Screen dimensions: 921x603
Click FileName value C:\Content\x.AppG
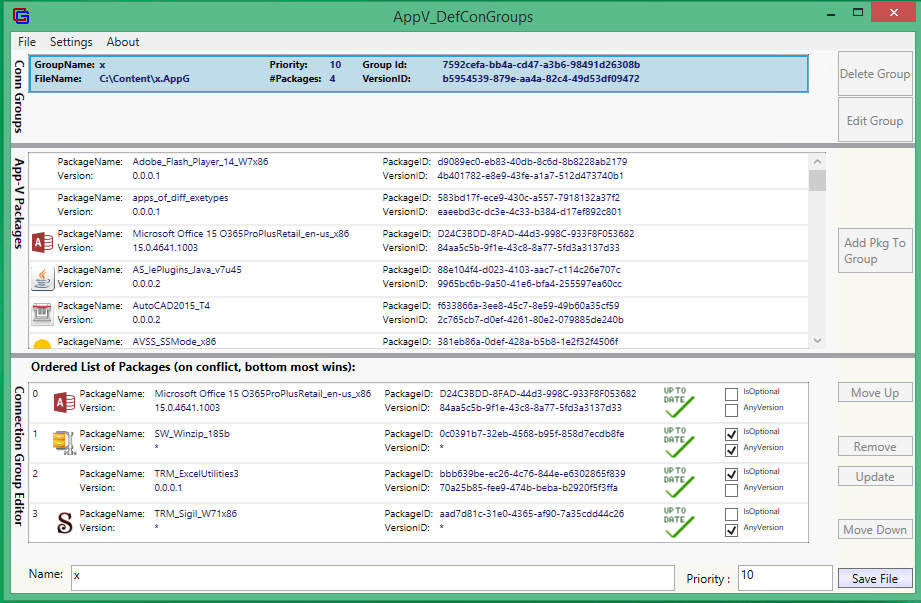(x=144, y=79)
